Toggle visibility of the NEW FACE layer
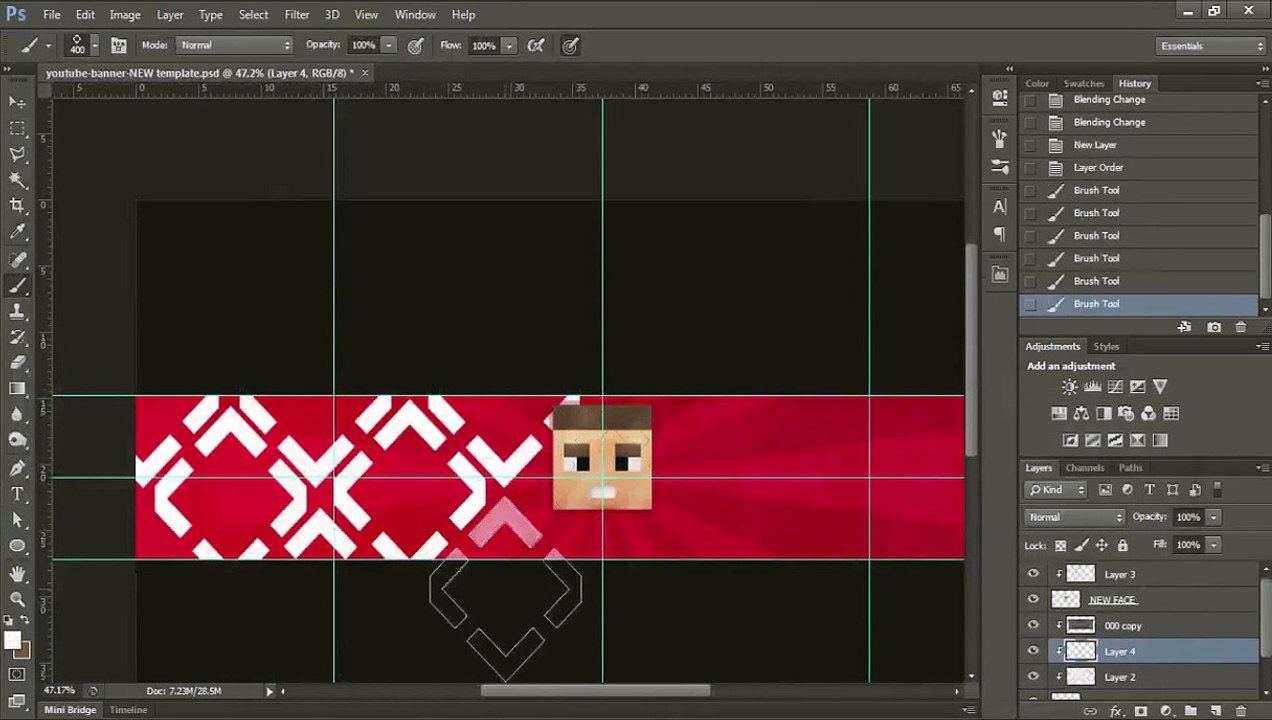Viewport: 1272px width, 720px height. (x=1033, y=600)
